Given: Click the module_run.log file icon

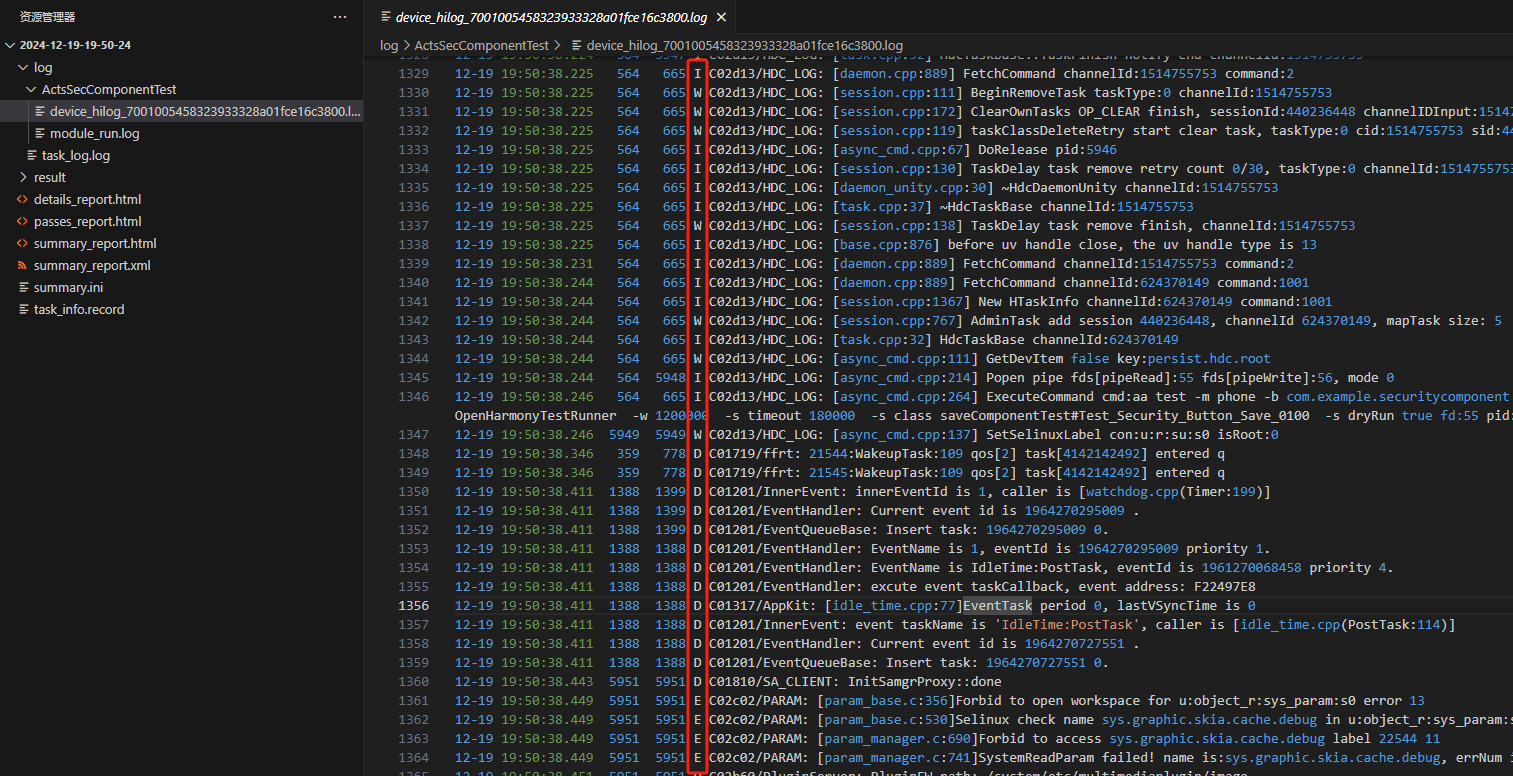Looking at the screenshot, I should 40,134.
